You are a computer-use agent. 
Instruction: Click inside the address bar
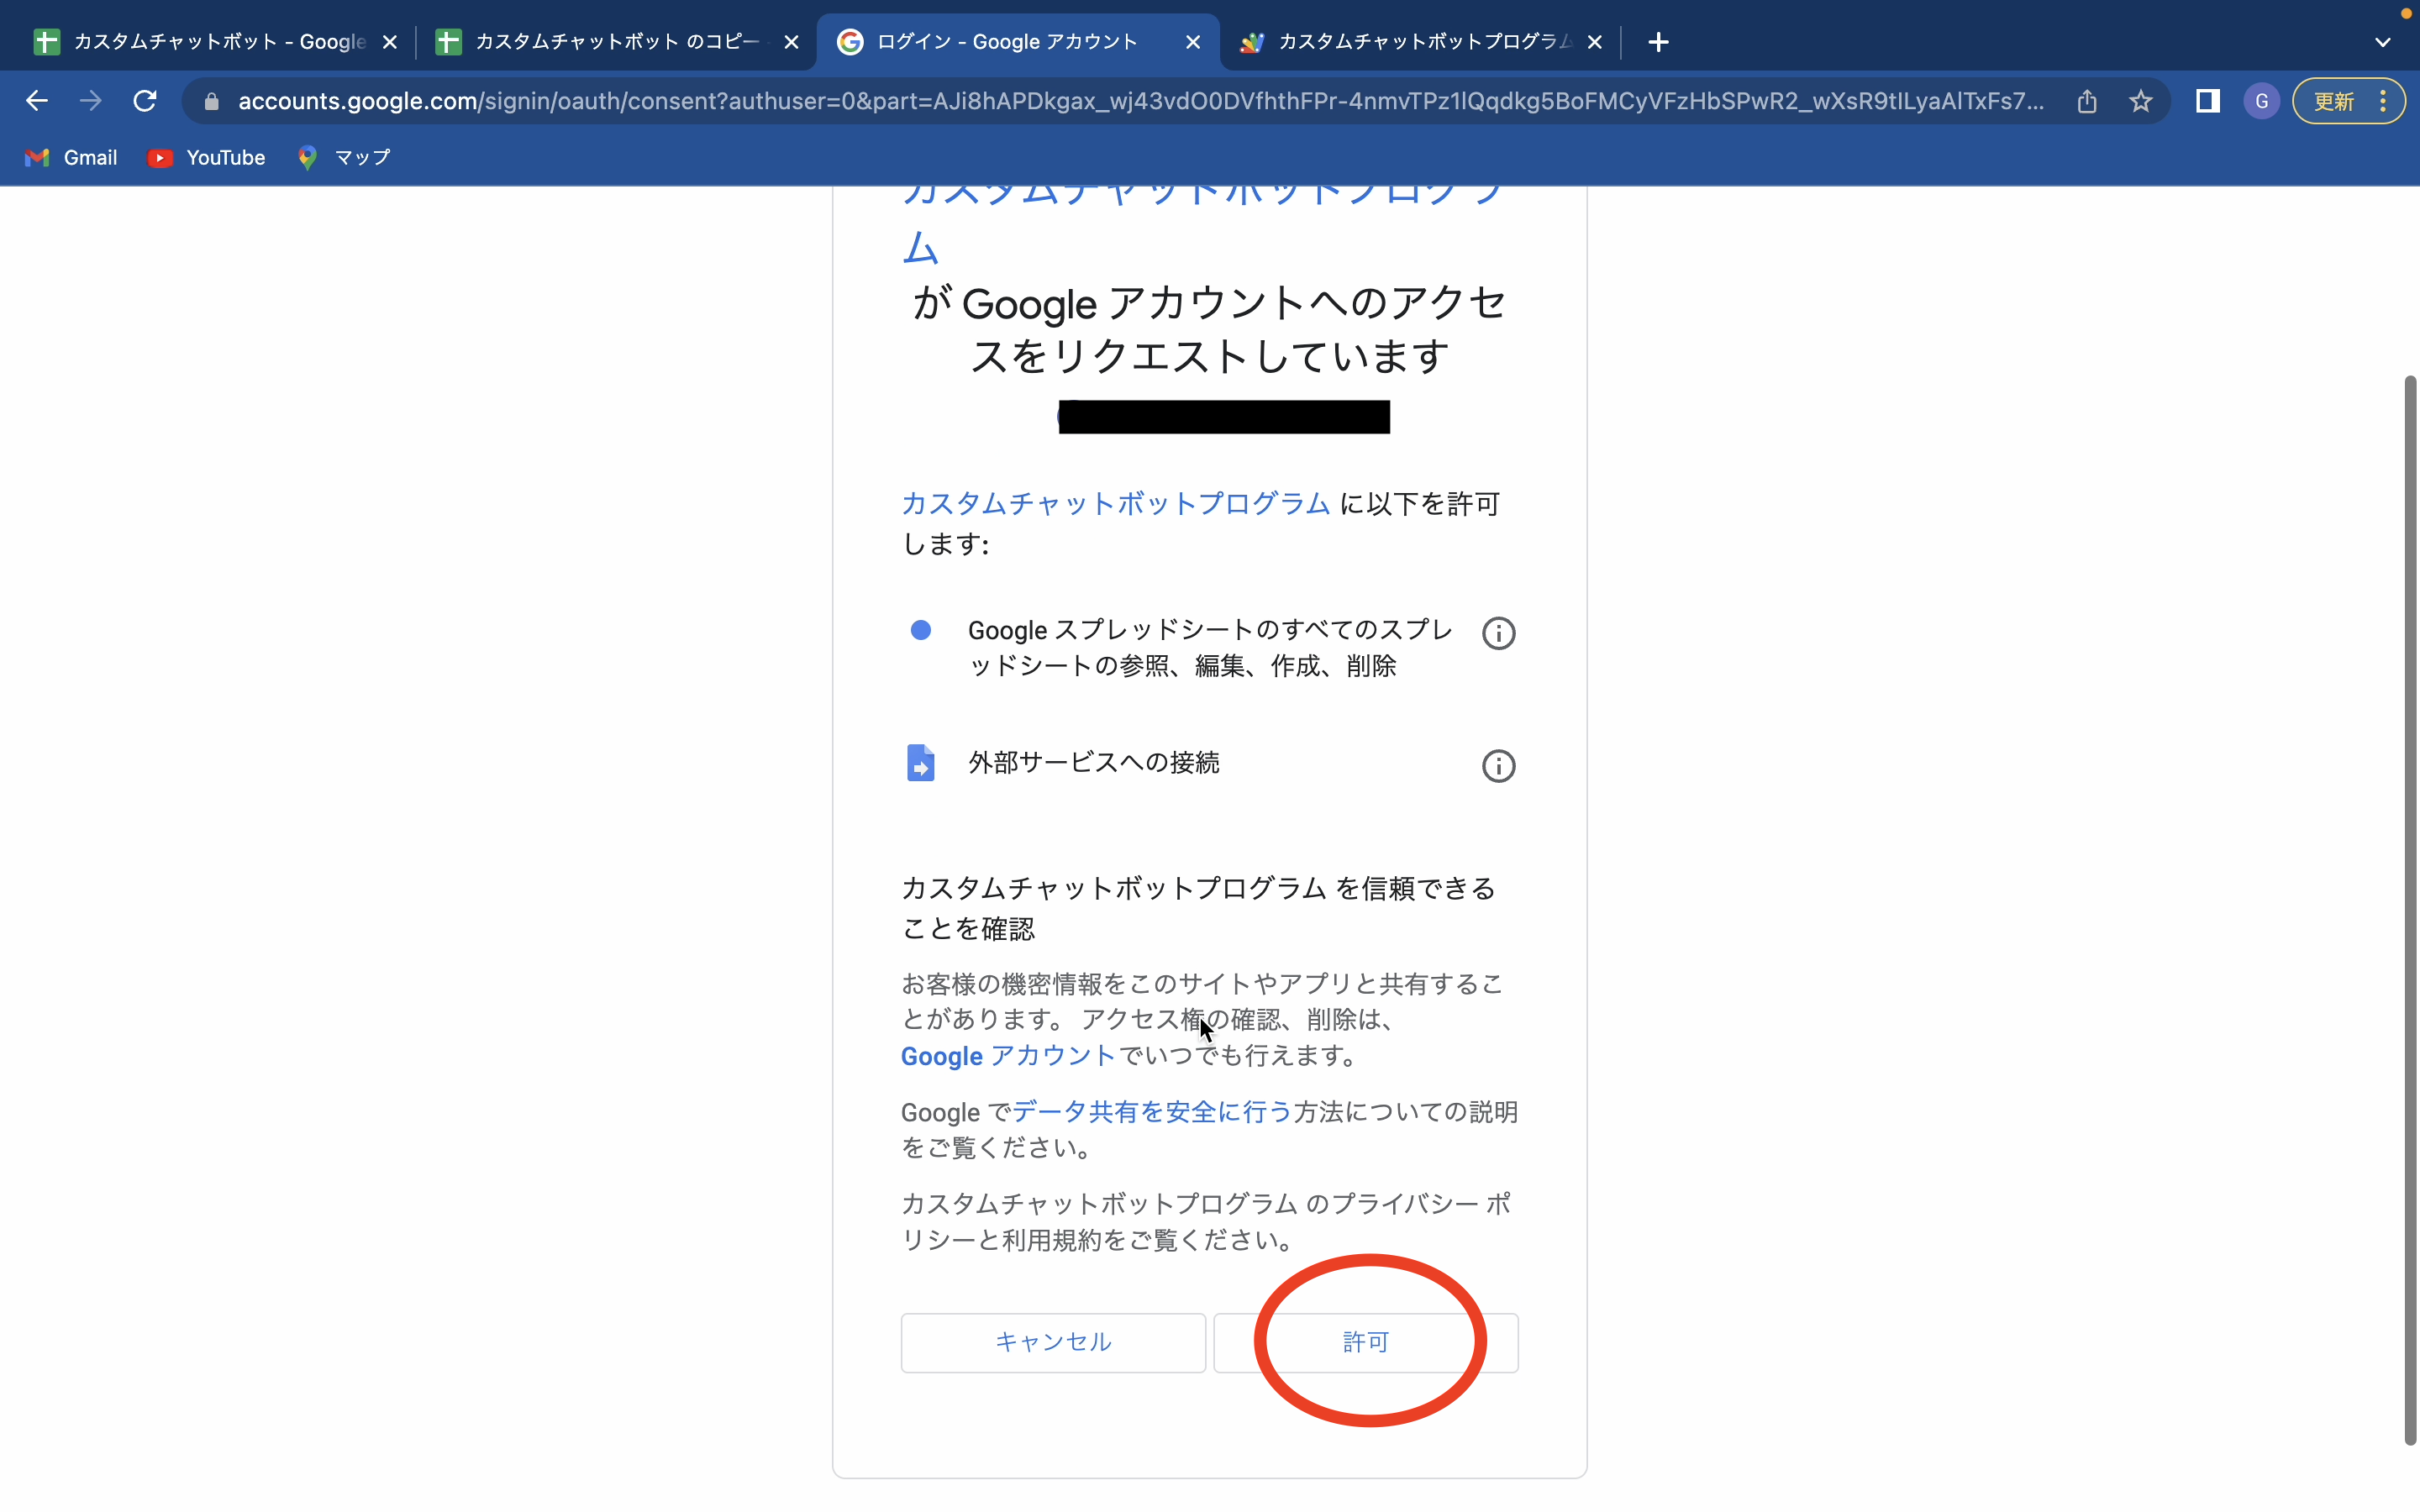point(1100,100)
